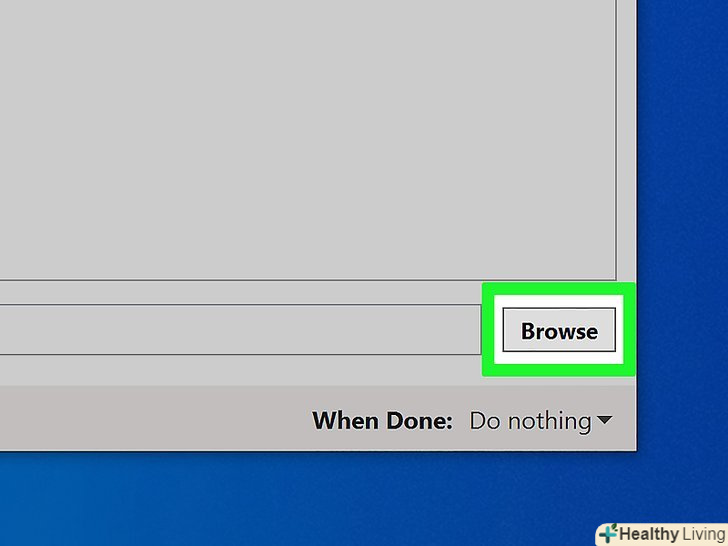Click the green highlight frame around Browse
Viewport: 728px width, 546px height.
[x=559, y=289]
